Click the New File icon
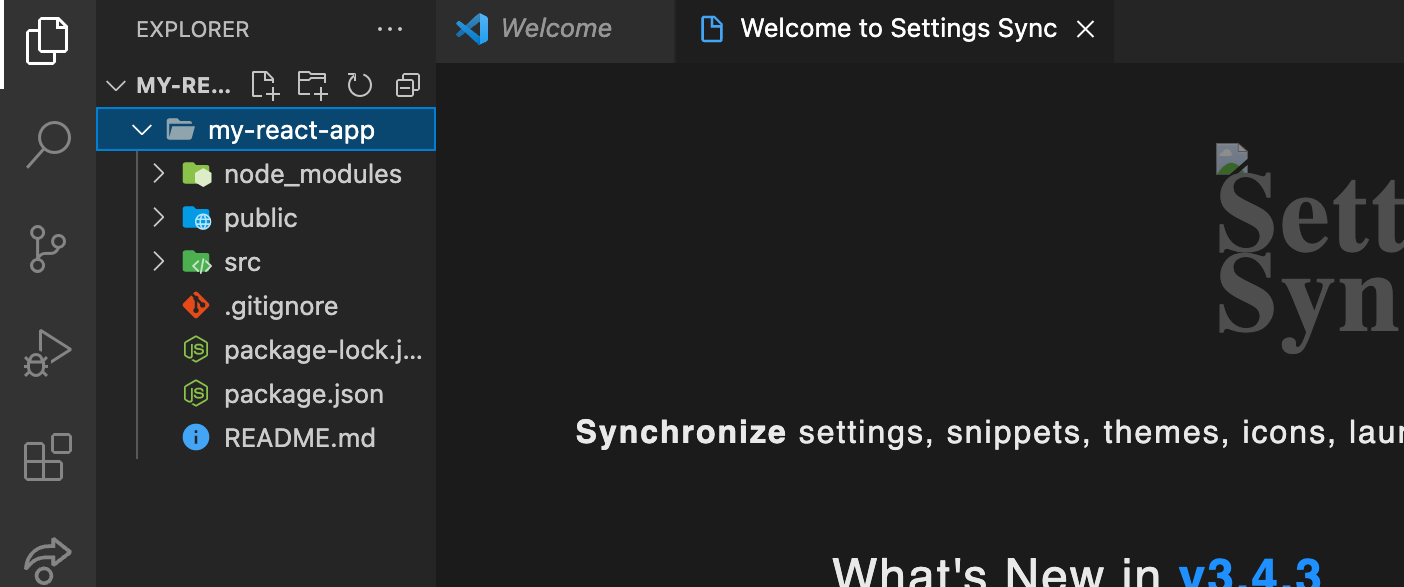The height and width of the screenshot is (587, 1404). (264, 86)
